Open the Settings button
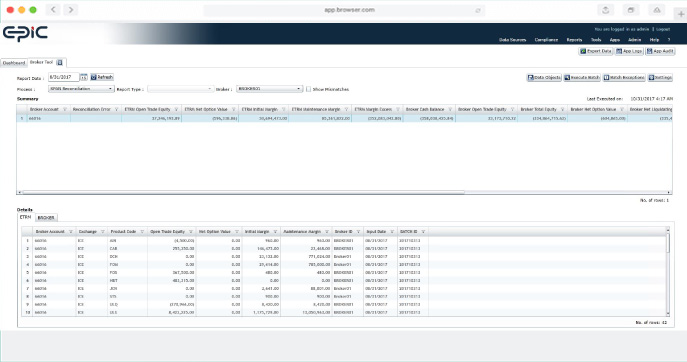The width and height of the screenshot is (687, 362). [x=660, y=78]
